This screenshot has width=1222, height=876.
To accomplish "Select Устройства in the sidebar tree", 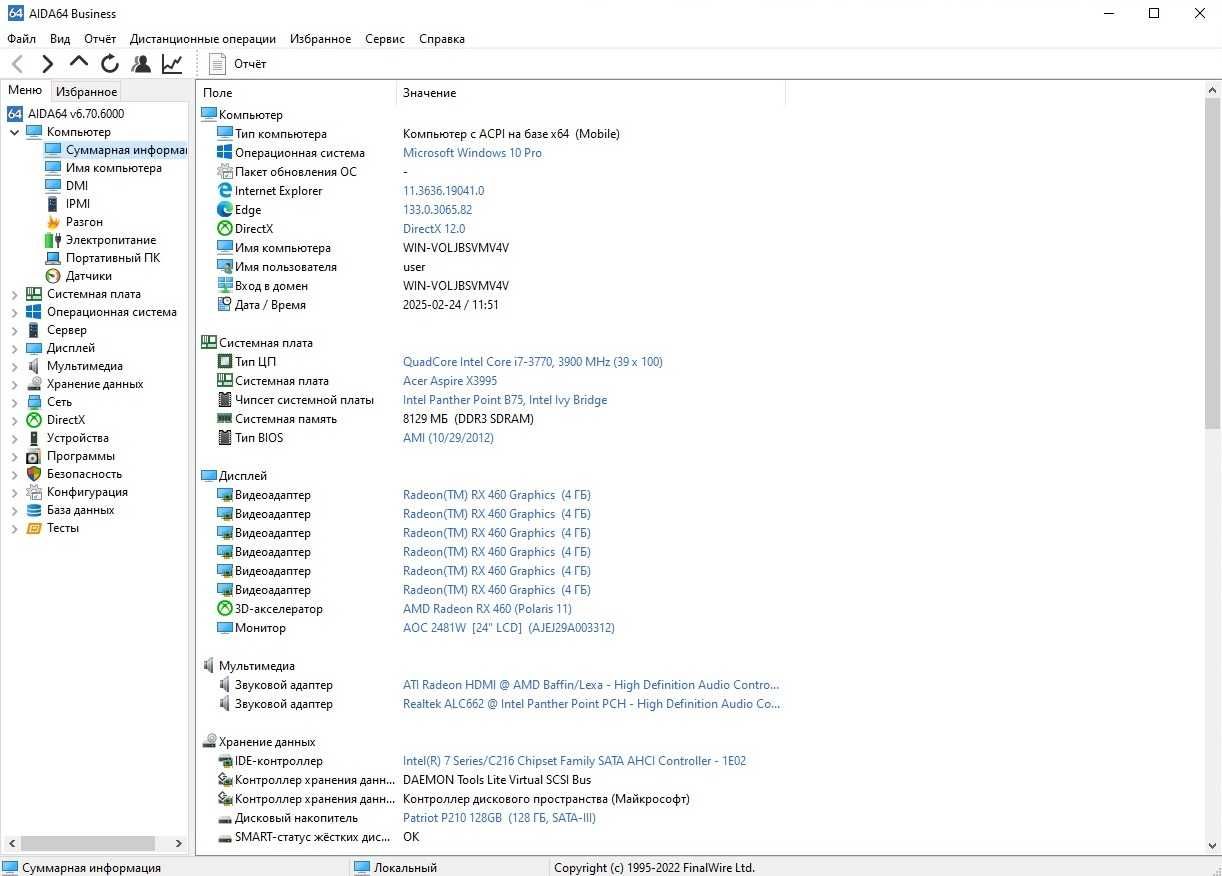I will click(x=78, y=438).
